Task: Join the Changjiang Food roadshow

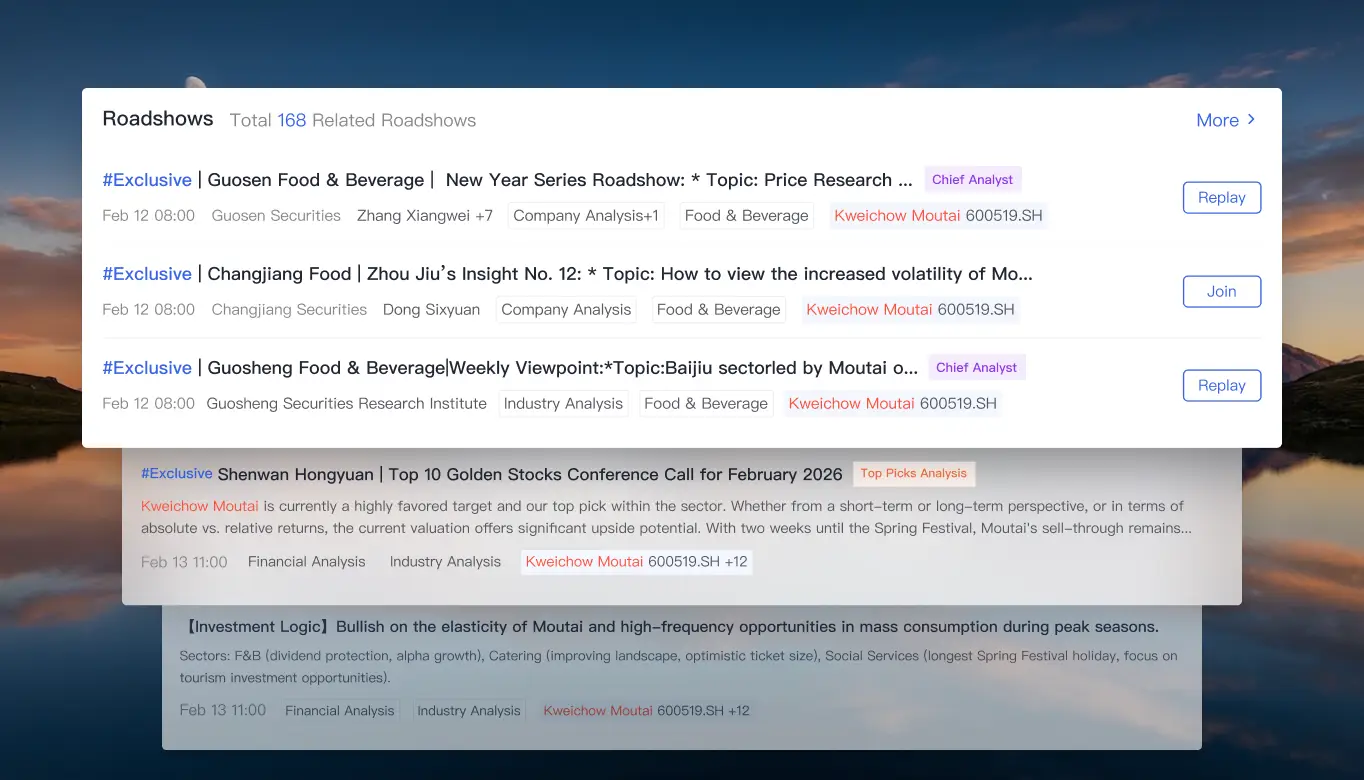Action: pyautogui.click(x=1222, y=291)
